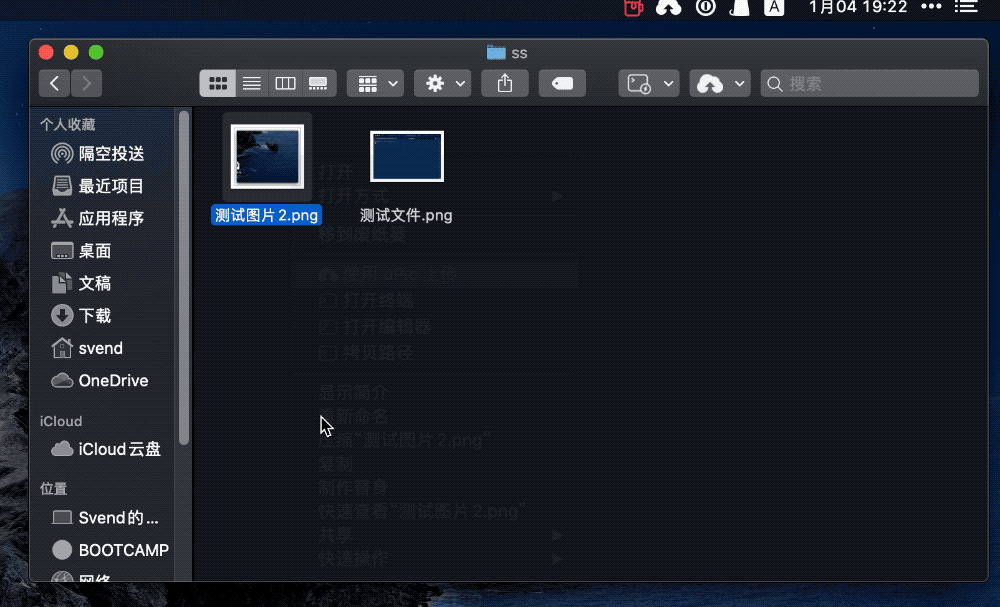Open Notification Center list icon
This screenshot has width=1000, height=607.
[x=966, y=8]
